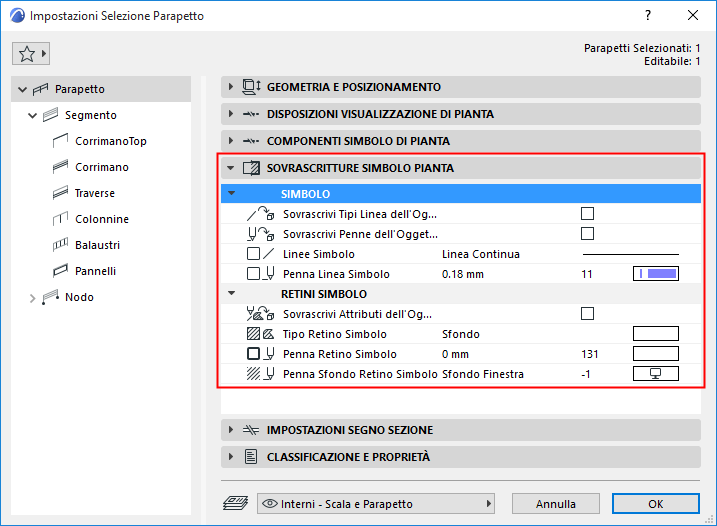
Task: Click the Annulla button
Action: (556, 504)
